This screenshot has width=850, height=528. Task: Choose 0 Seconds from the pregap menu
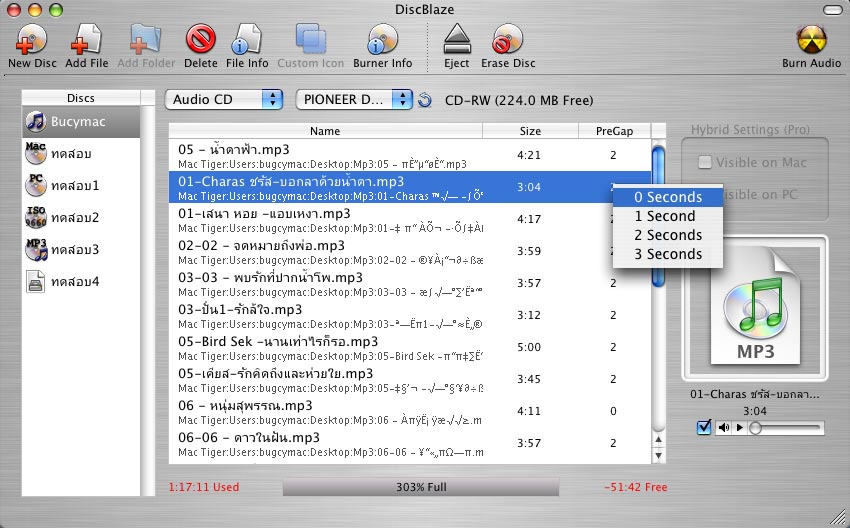[668, 197]
